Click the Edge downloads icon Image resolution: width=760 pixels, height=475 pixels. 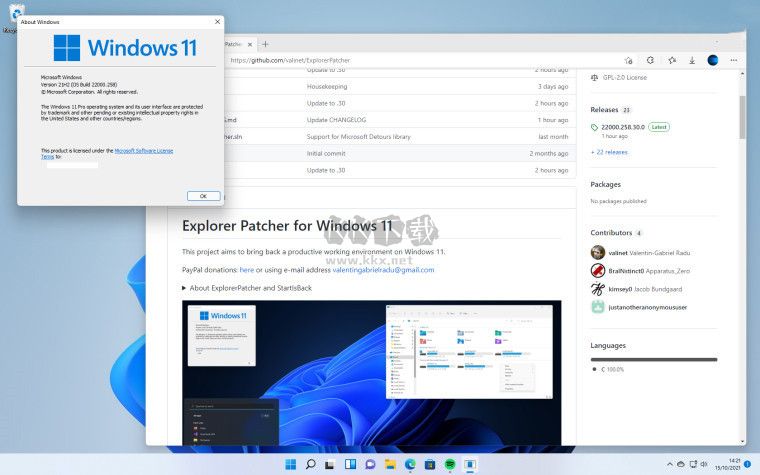point(690,60)
